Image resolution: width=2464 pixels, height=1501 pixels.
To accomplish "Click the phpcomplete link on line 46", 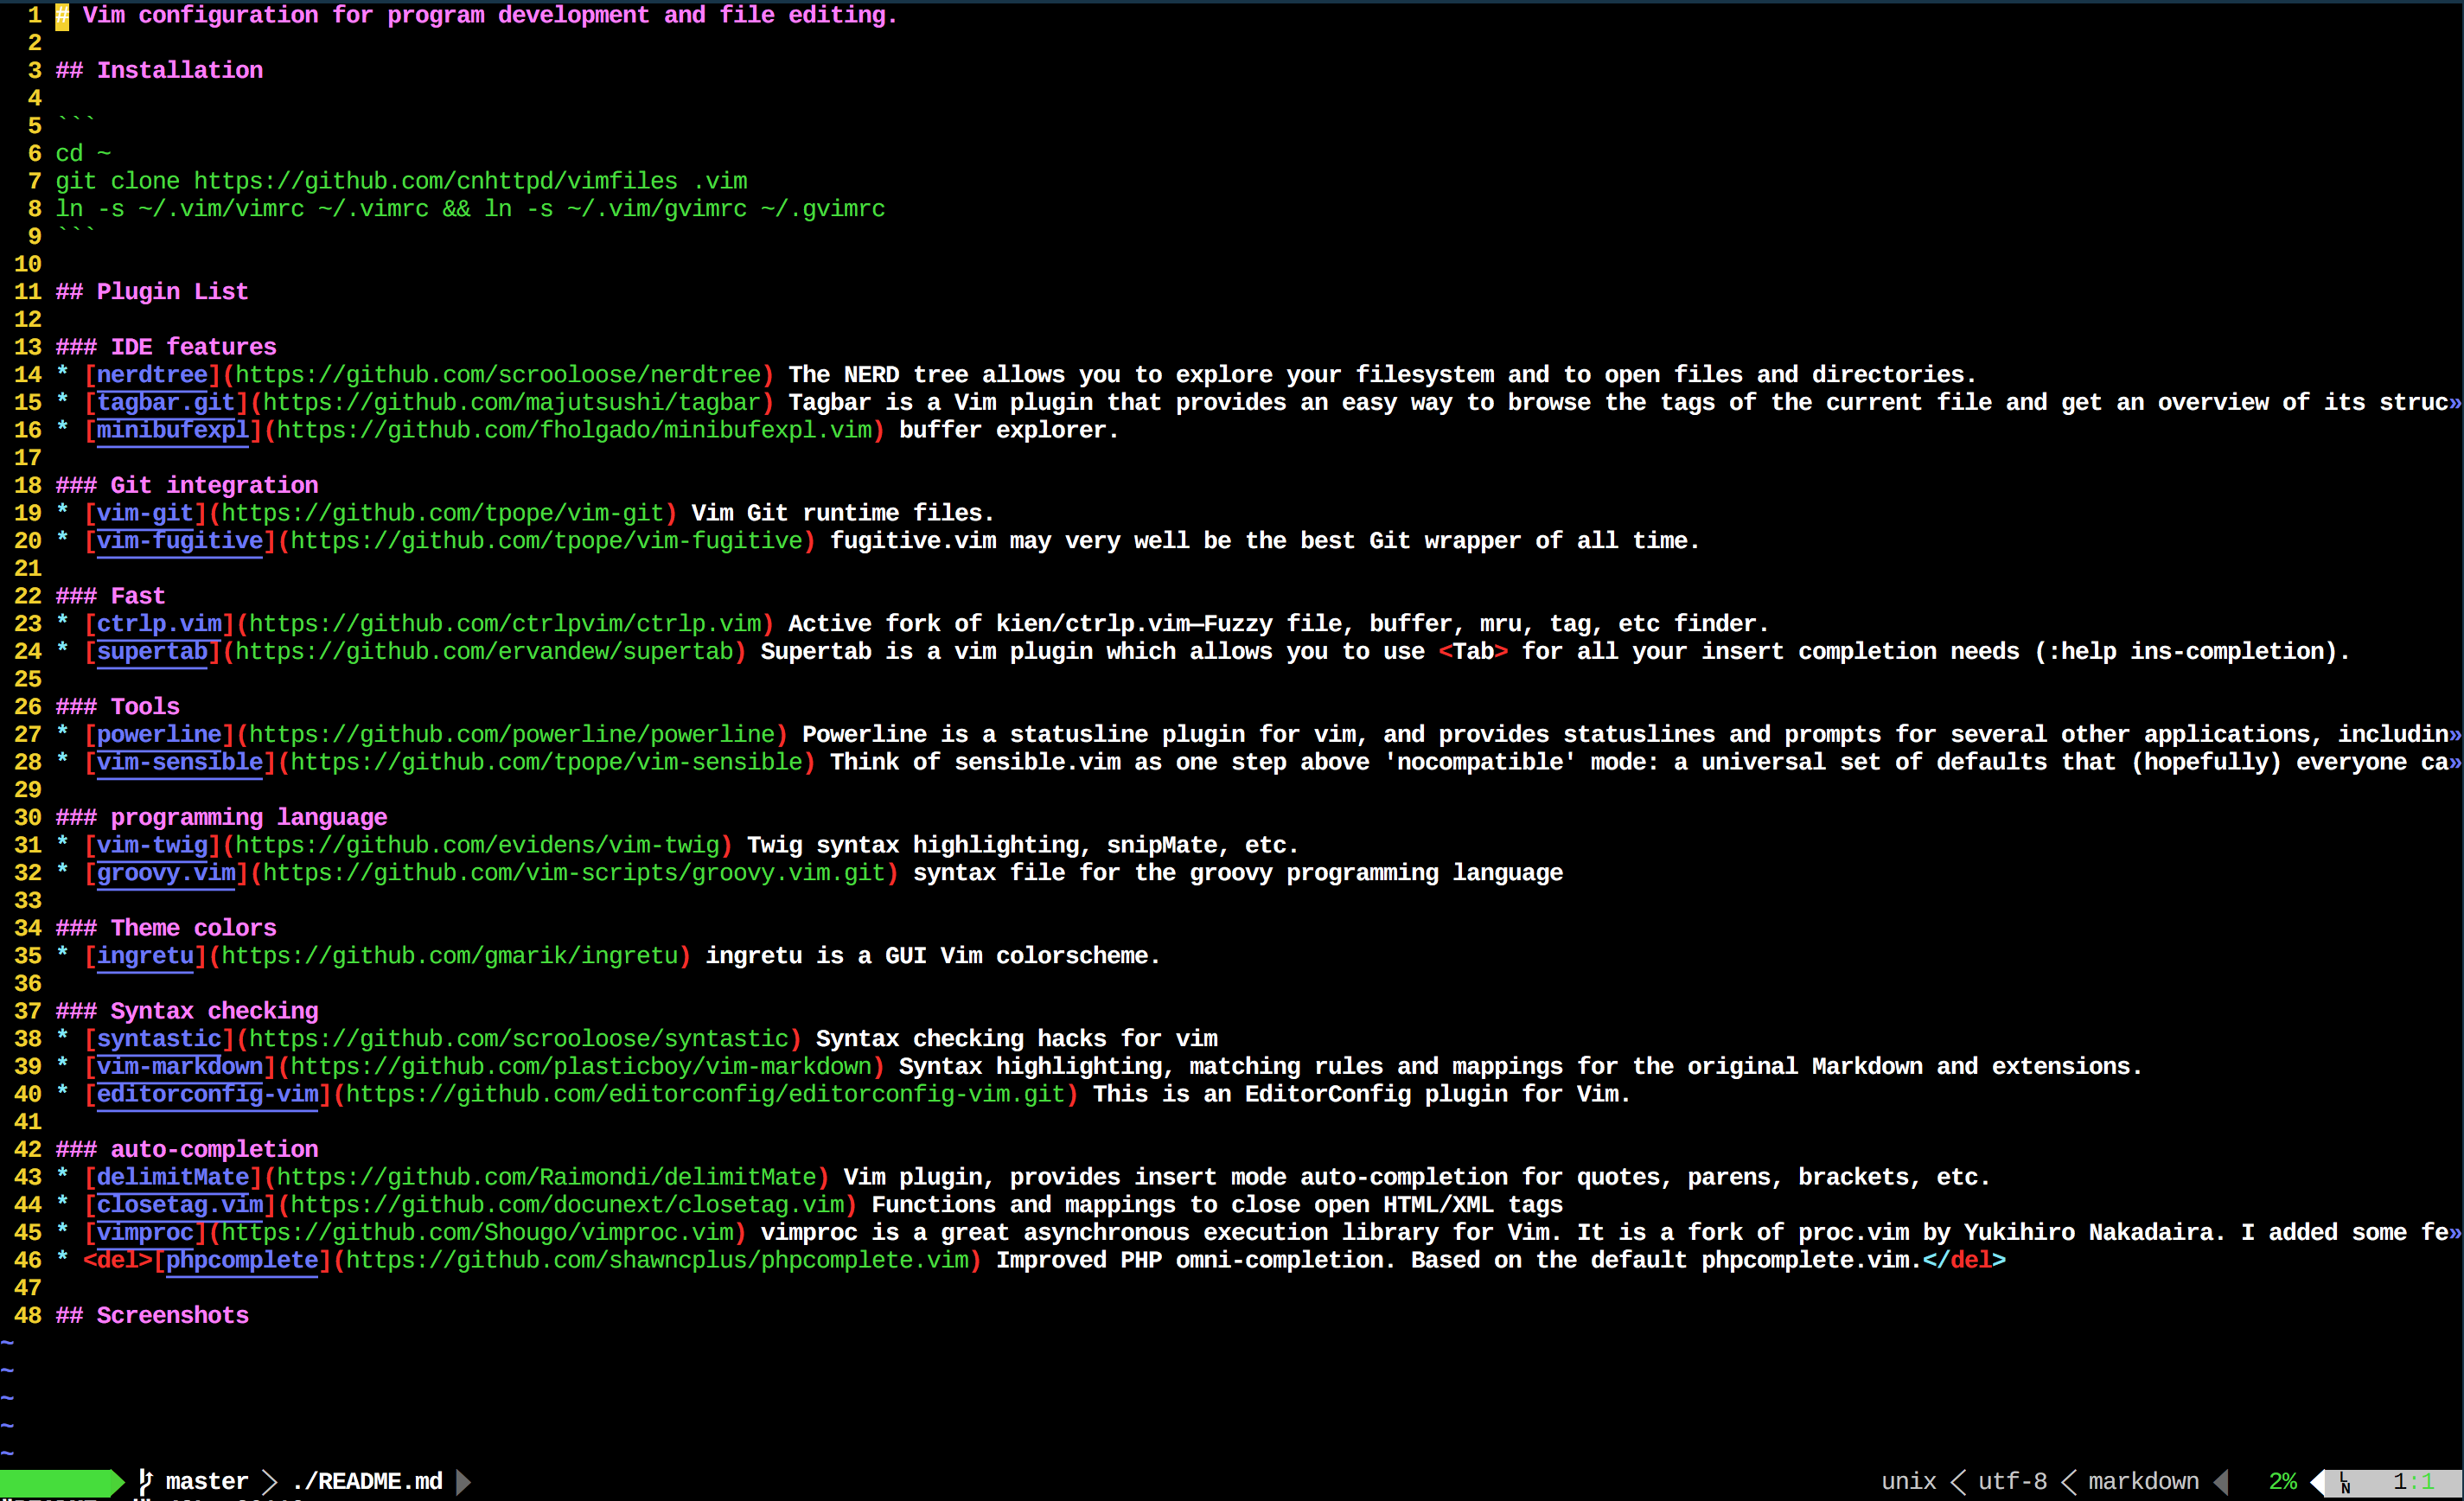I will click(x=241, y=1260).
